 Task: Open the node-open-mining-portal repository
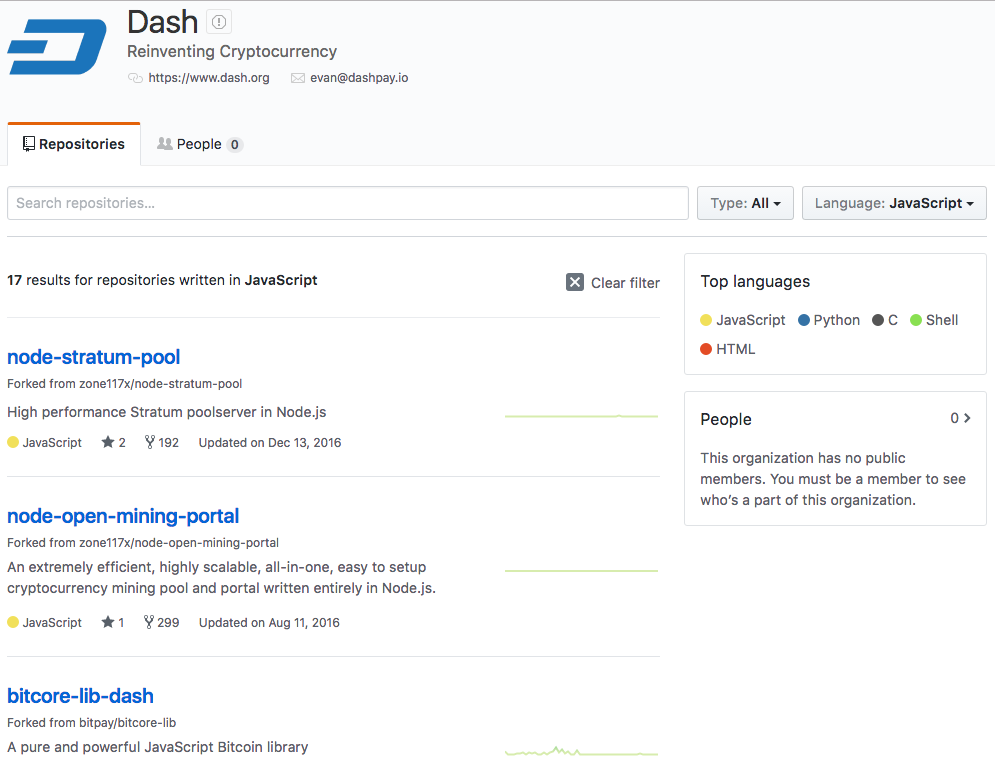coord(123,517)
